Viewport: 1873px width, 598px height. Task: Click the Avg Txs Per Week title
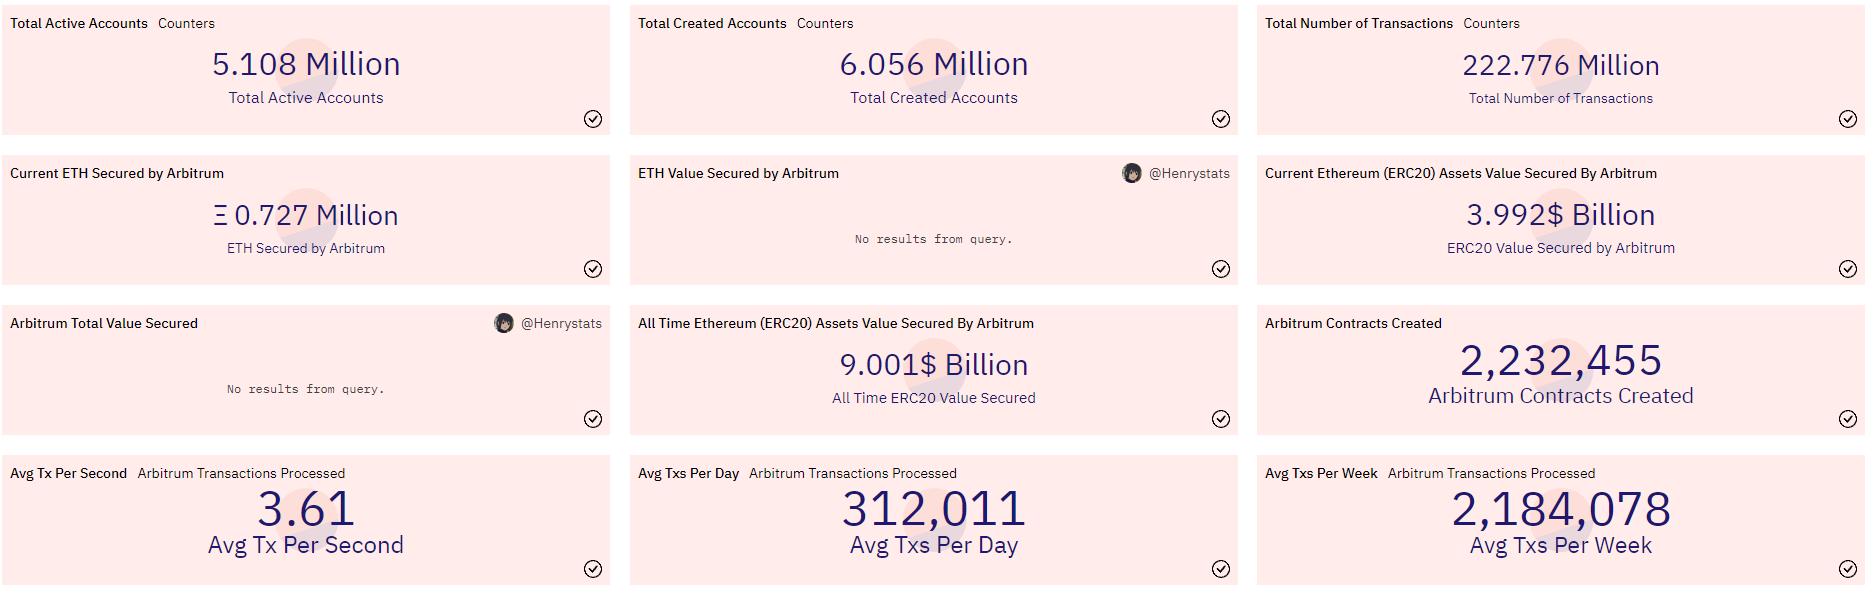pos(1320,473)
